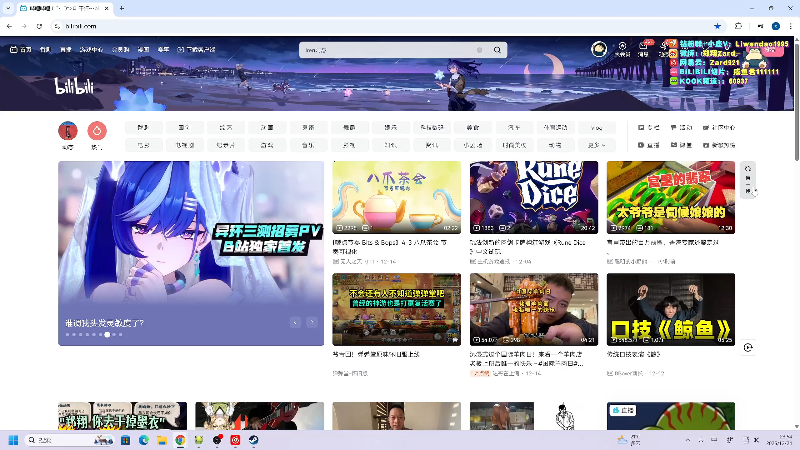Click the 纪录片 category button
800x450 pixels.
226,145
